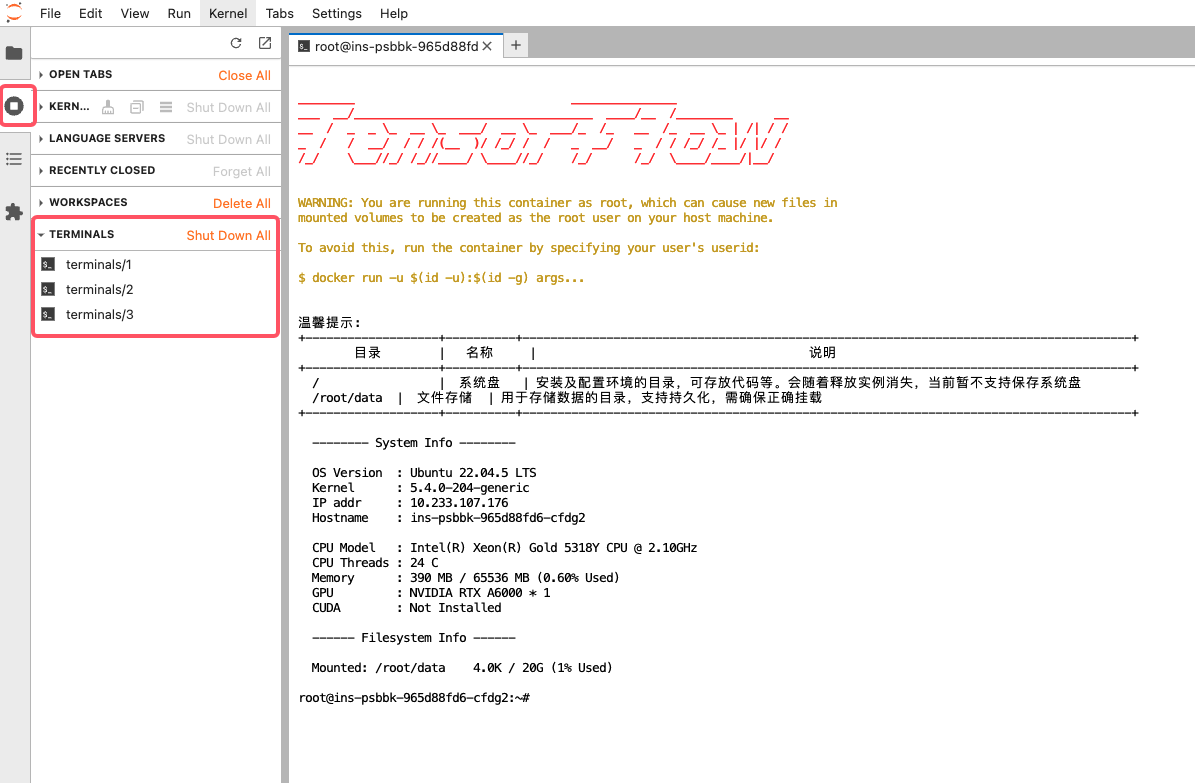Click the collapse-all icon in Kernels row
This screenshot has height=783, width=1195.
pos(137,107)
